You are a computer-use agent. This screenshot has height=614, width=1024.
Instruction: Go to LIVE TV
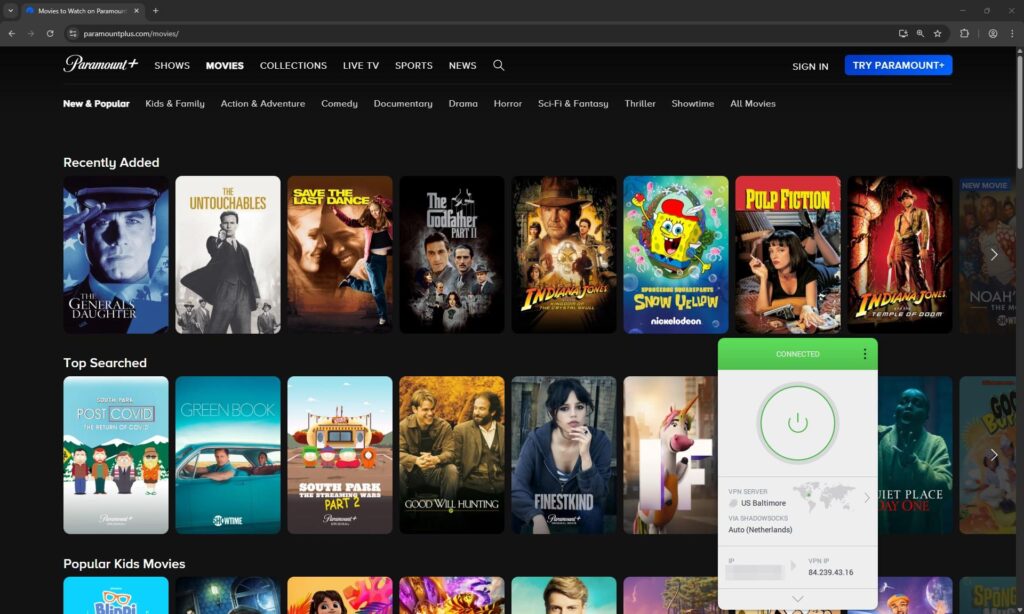tap(360, 65)
